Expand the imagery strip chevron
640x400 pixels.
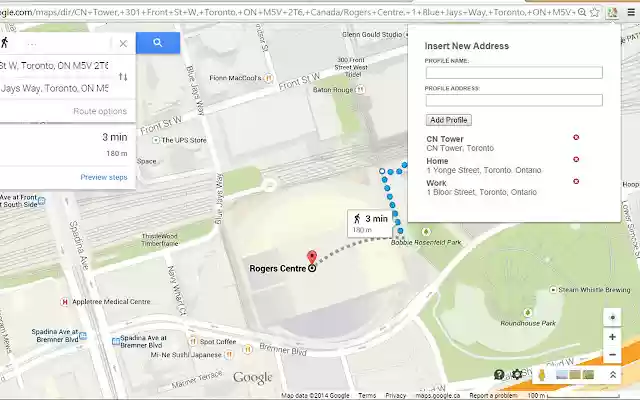[612, 375]
